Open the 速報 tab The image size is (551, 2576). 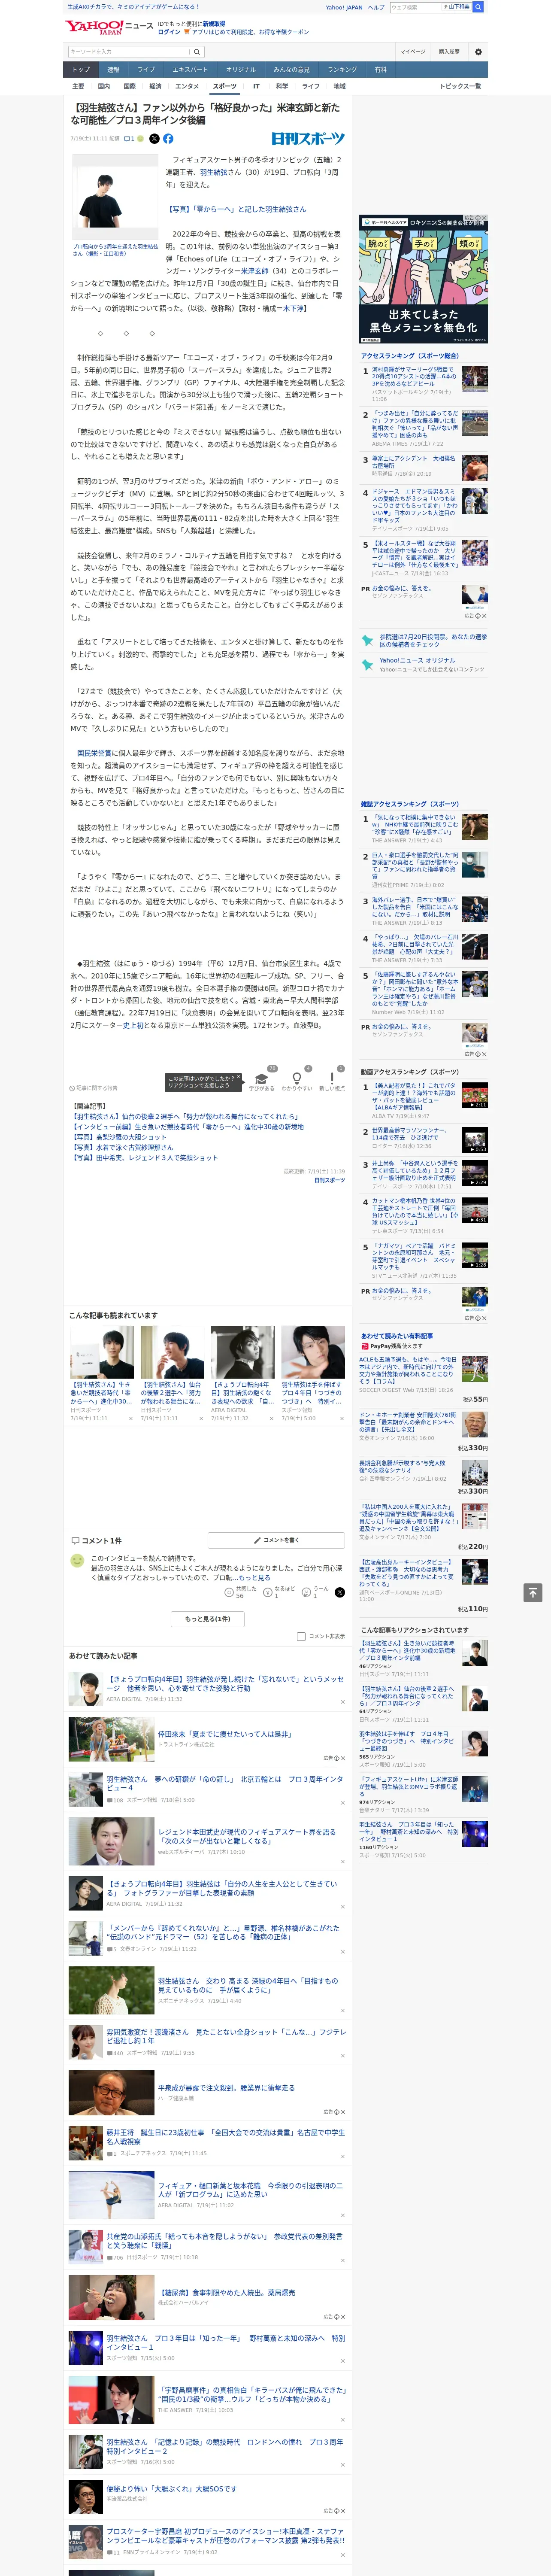coord(113,70)
